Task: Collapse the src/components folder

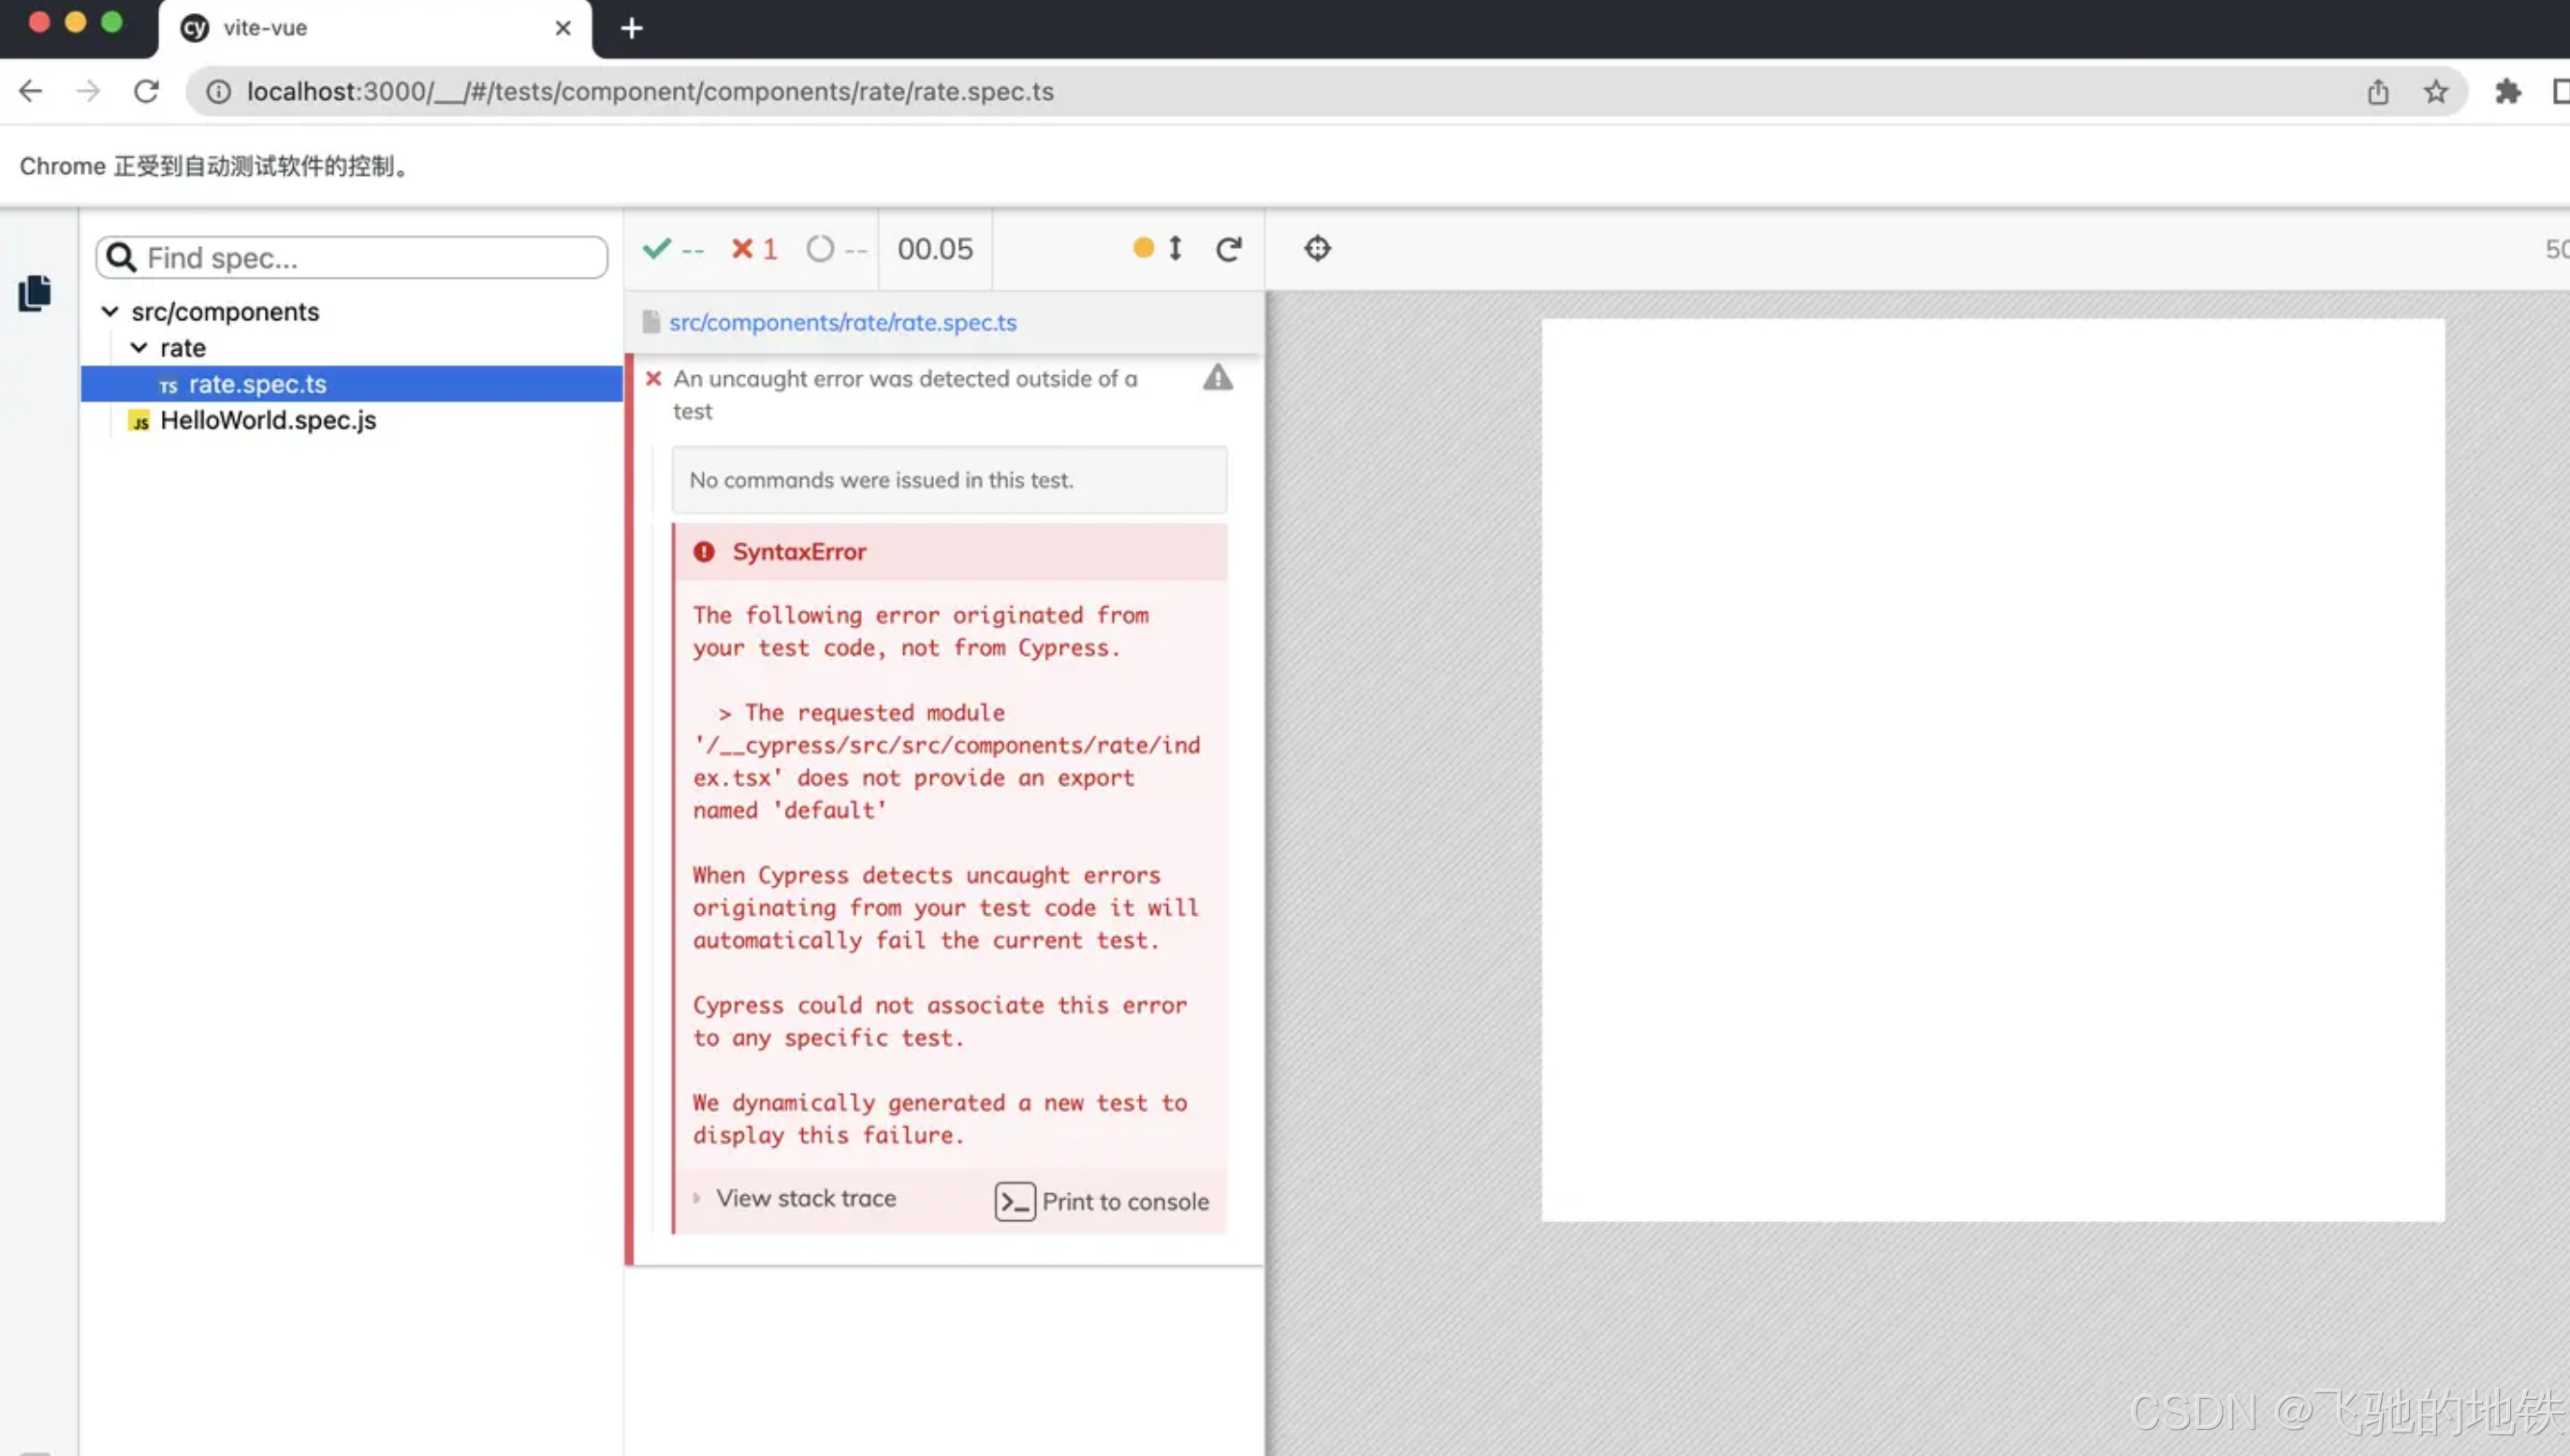Action: click(110, 312)
